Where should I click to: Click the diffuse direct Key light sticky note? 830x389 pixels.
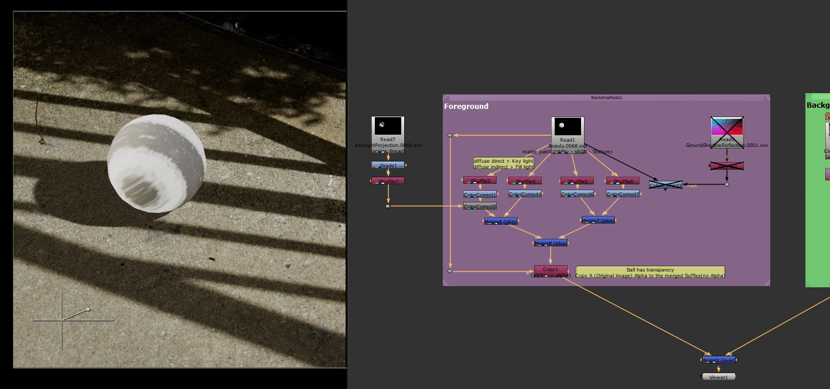tap(503, 163)
